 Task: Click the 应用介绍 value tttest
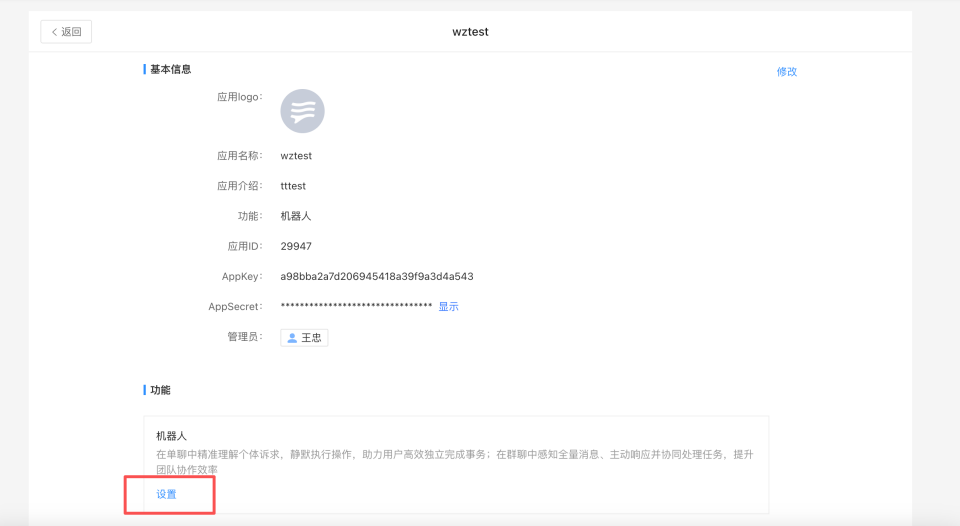(293, 186)
